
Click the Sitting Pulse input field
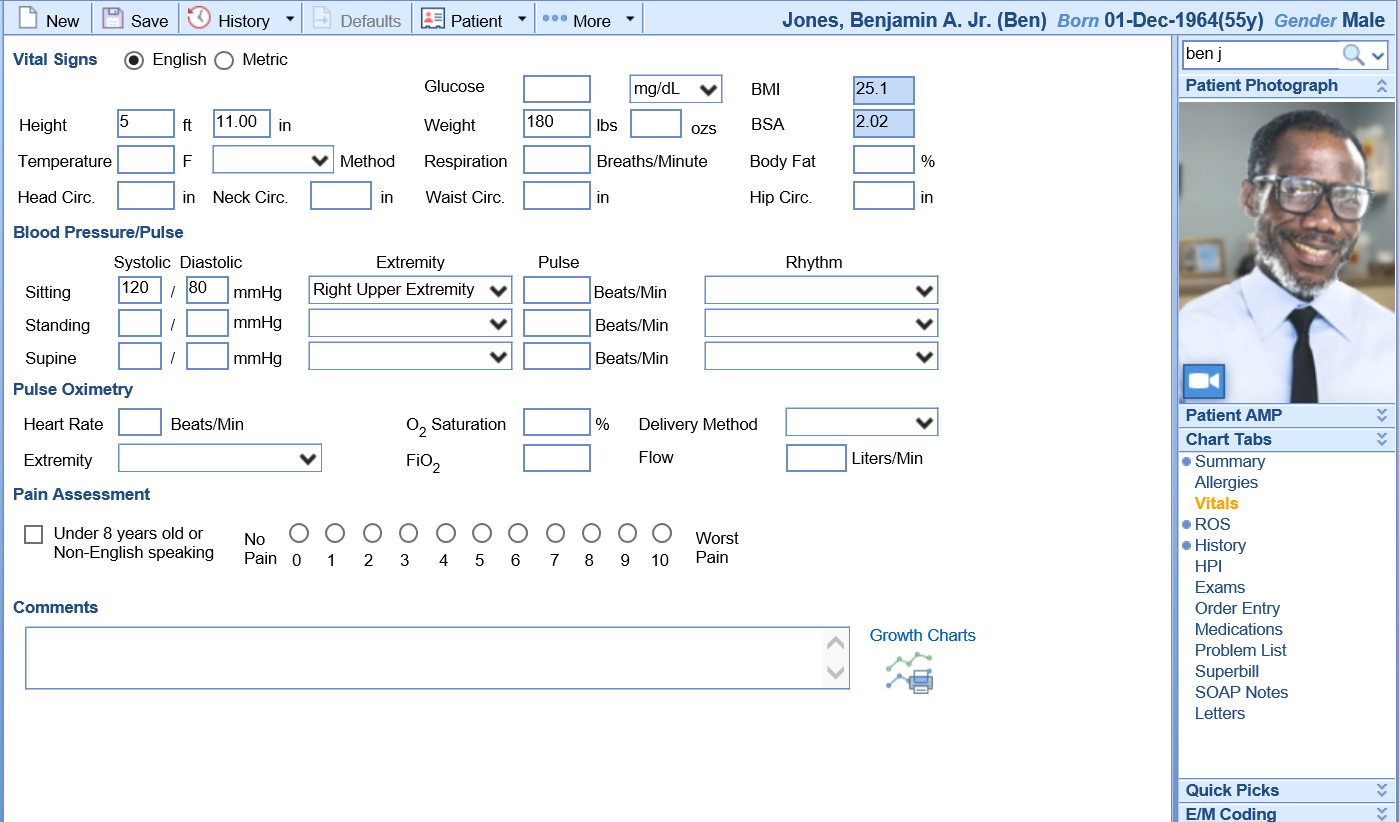(x=557, y=290)
